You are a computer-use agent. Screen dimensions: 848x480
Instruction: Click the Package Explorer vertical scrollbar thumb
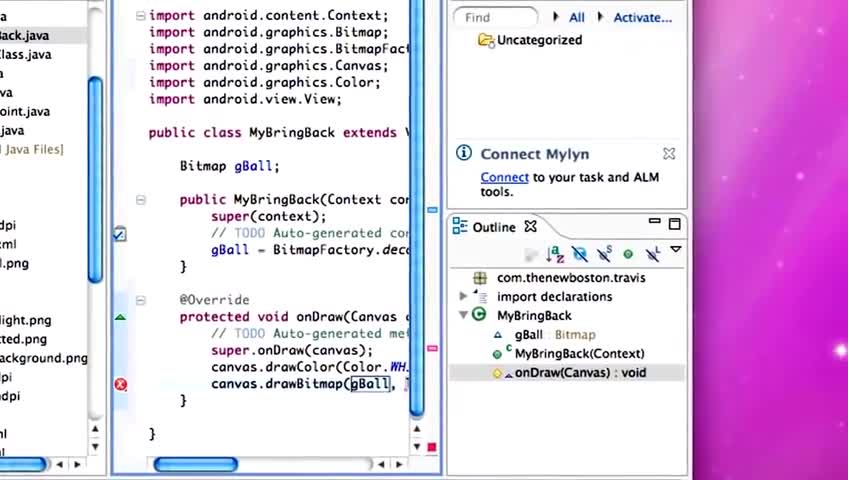95,179
